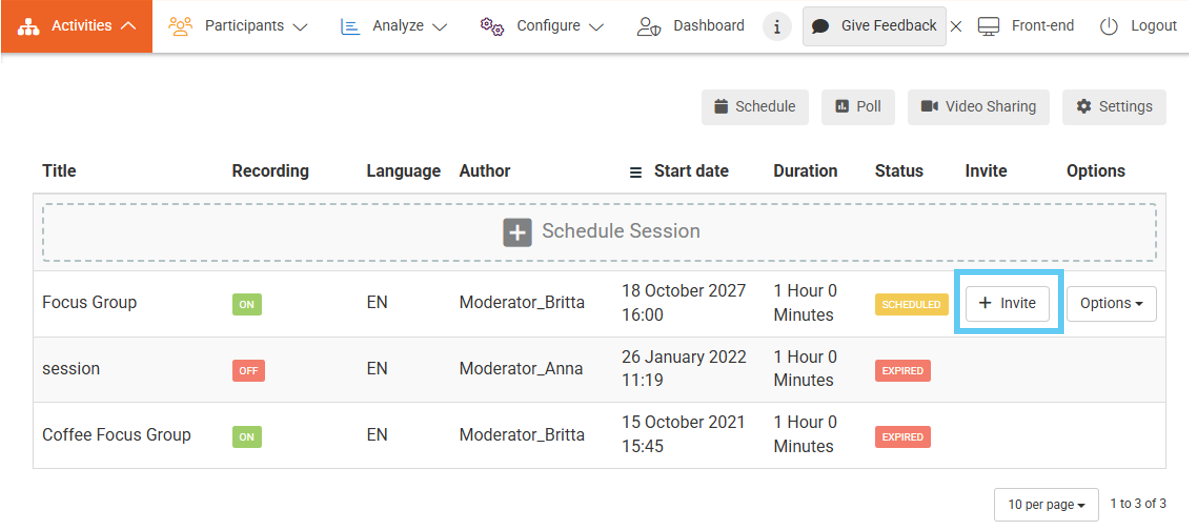Expand the Participants menu
The image size is (1189, 532).
(238, 26)
